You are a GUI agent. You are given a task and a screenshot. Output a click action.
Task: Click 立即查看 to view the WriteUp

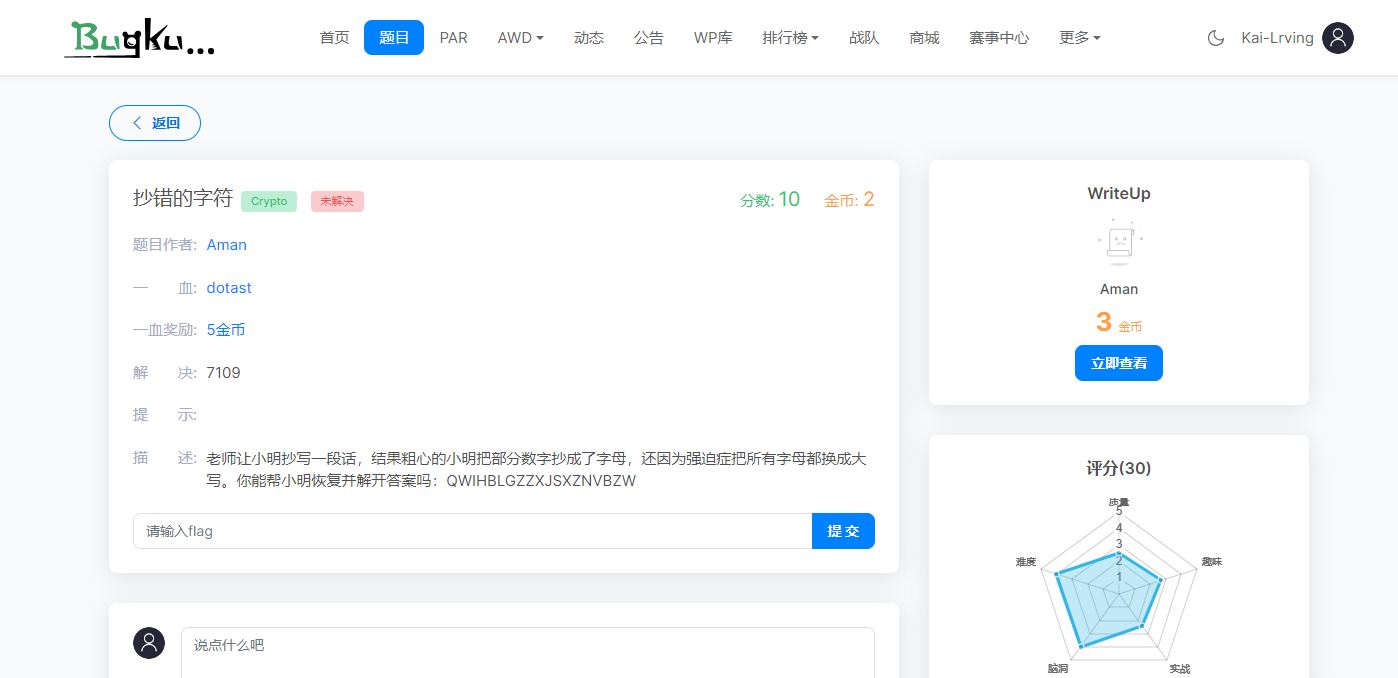point(1118,363)
